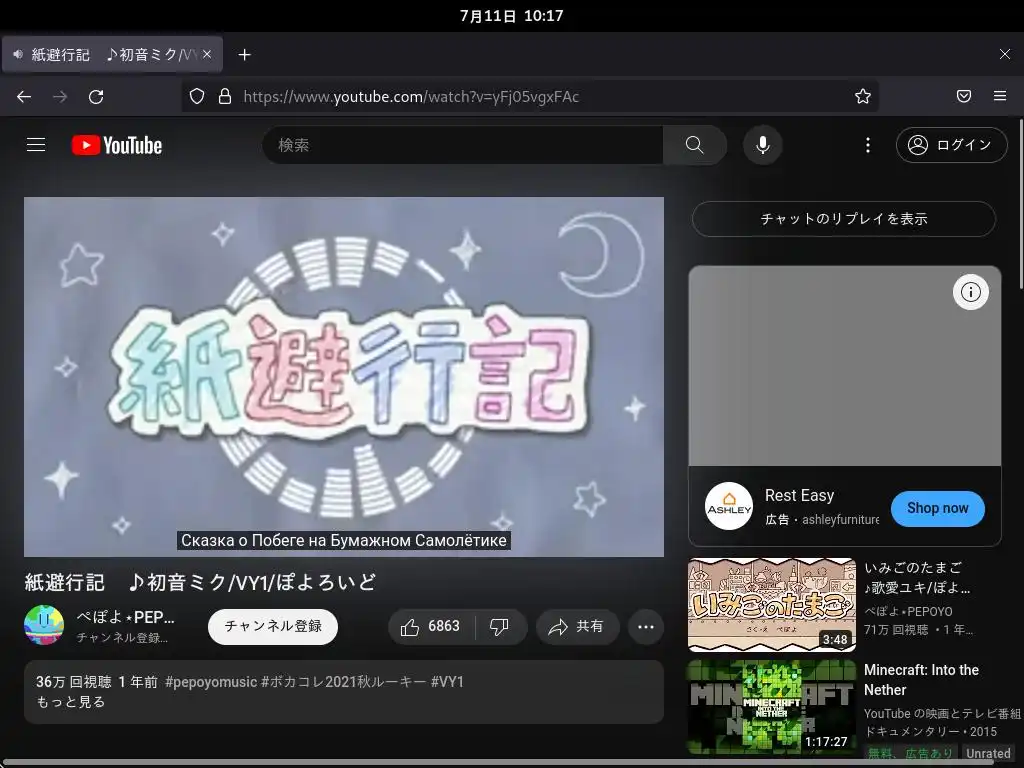Click the video title 紙避行記 ♪初音ミク/VY1/ぽよろいど
The width and height of the screenshot is (1024, 768).
200,582
